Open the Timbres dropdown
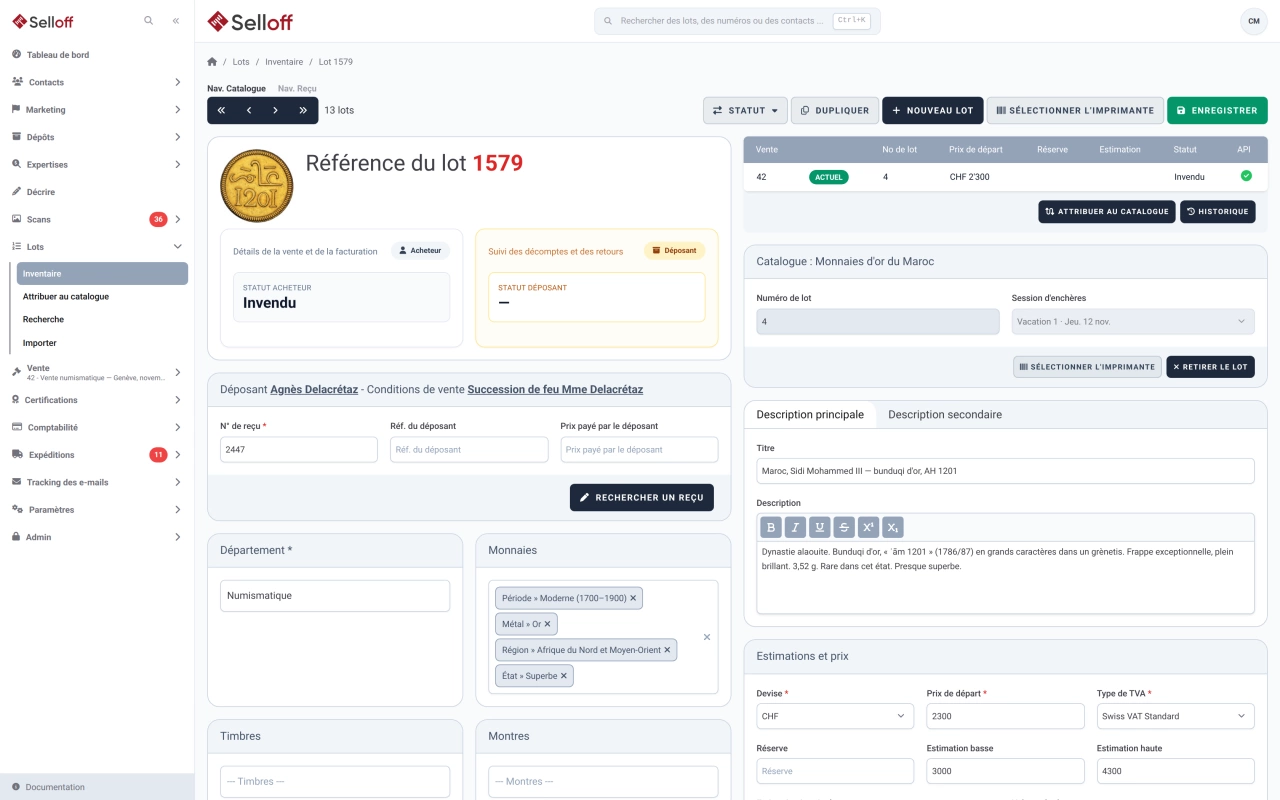This screenshot has width=1280, height=800. click(x=335, y=782)
